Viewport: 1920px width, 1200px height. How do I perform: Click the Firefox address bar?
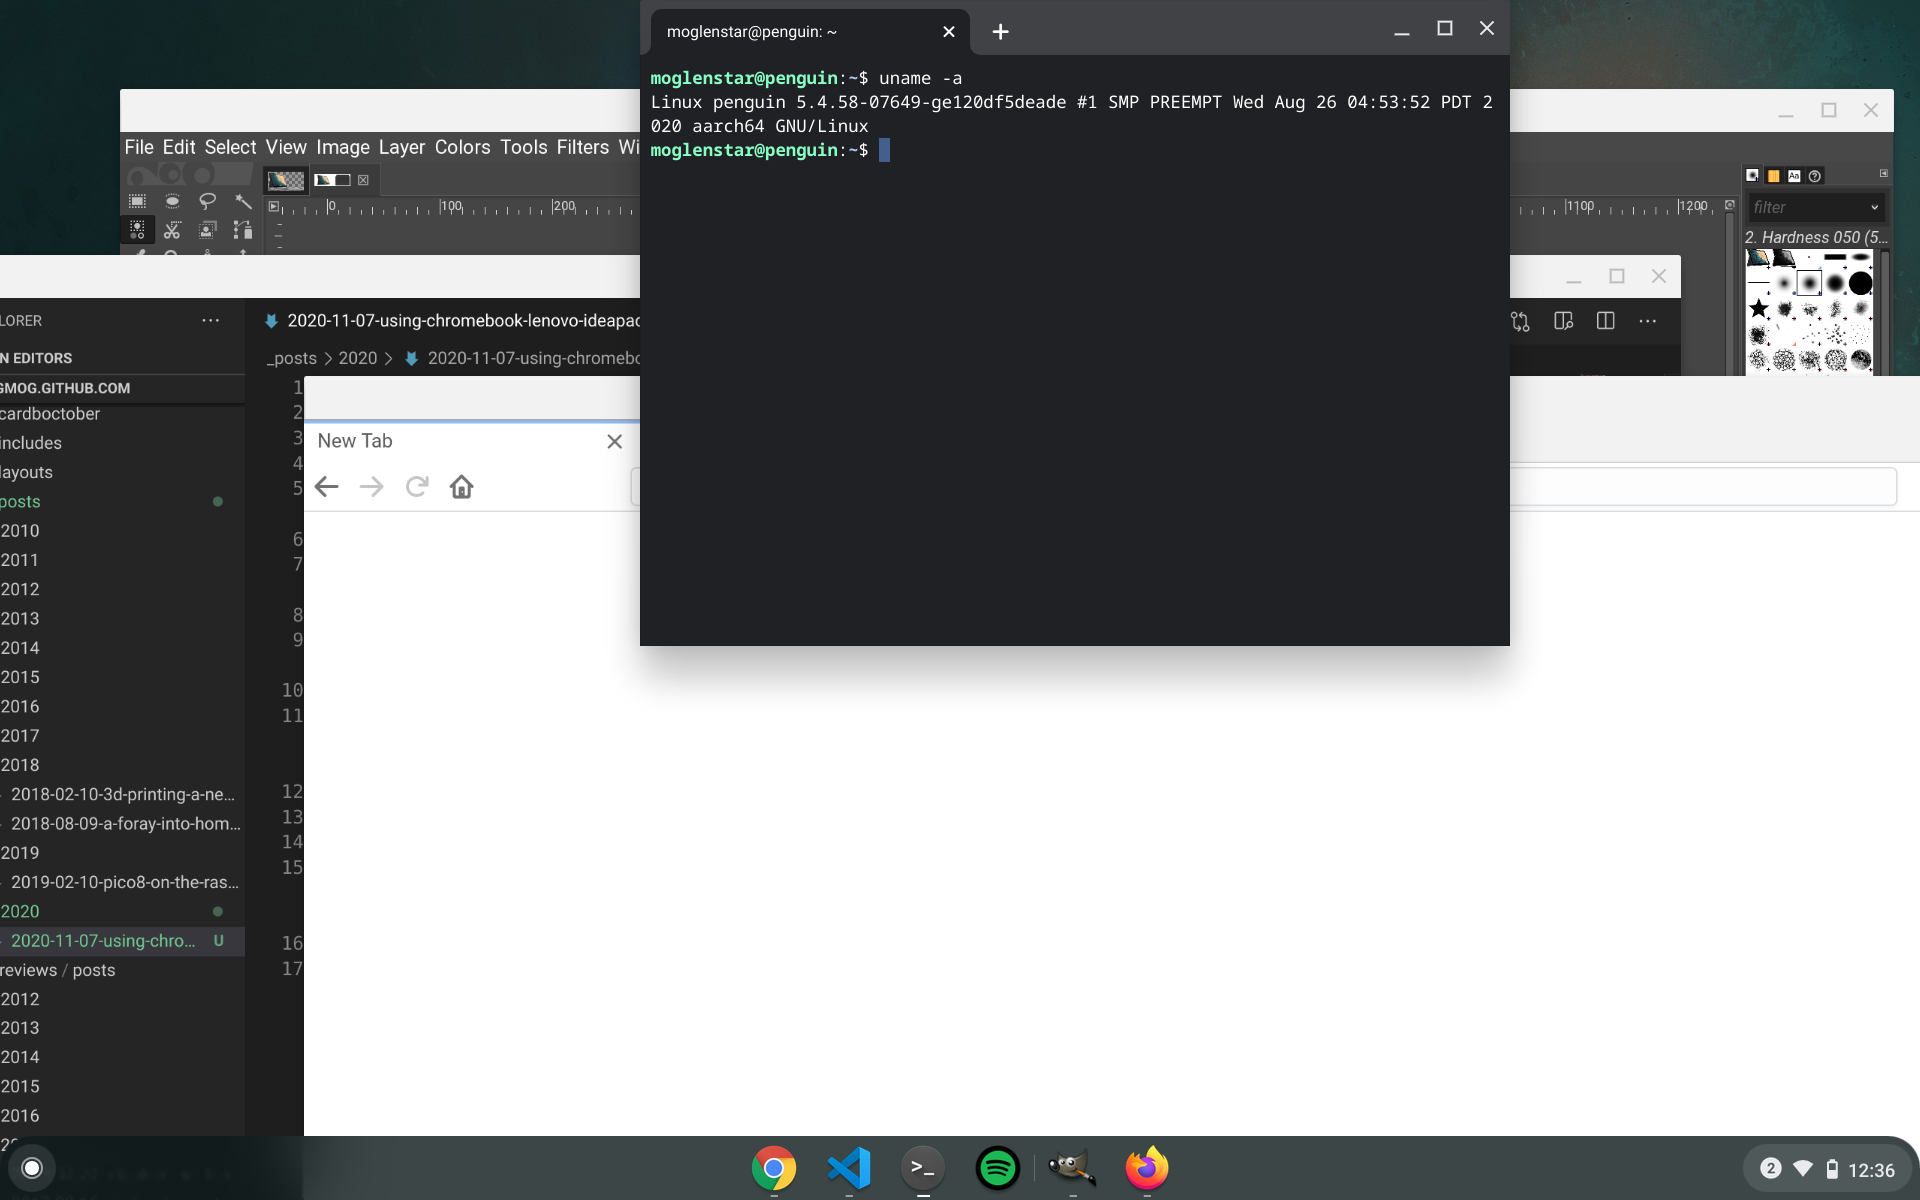pos(1700,487)
